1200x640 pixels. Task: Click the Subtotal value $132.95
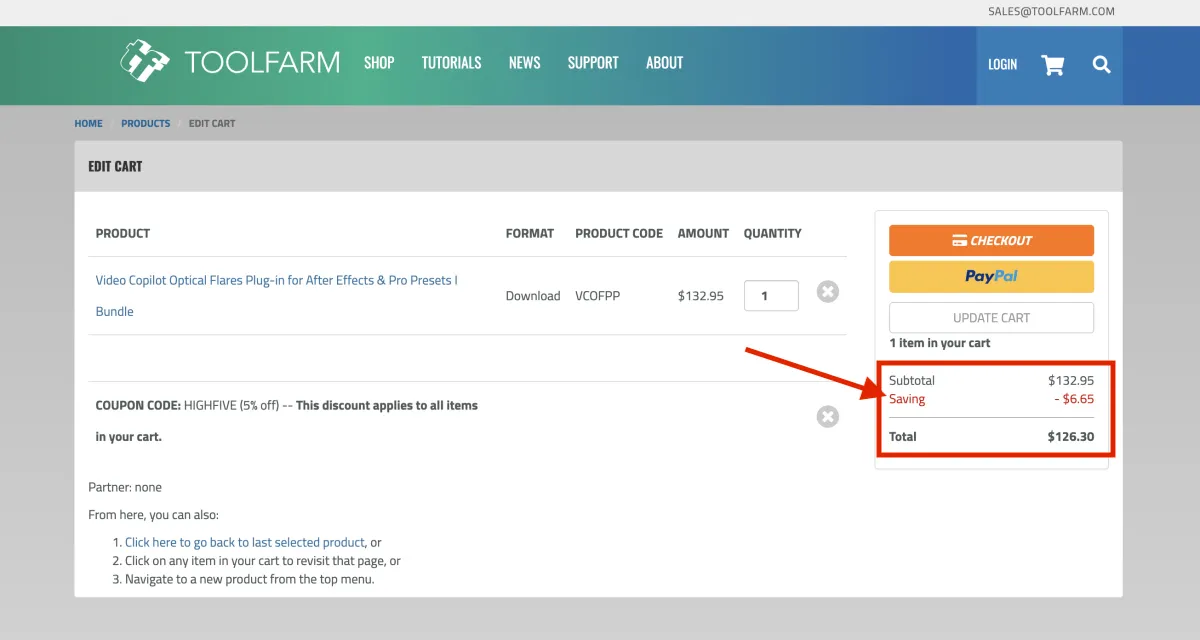click(1071, 381)
